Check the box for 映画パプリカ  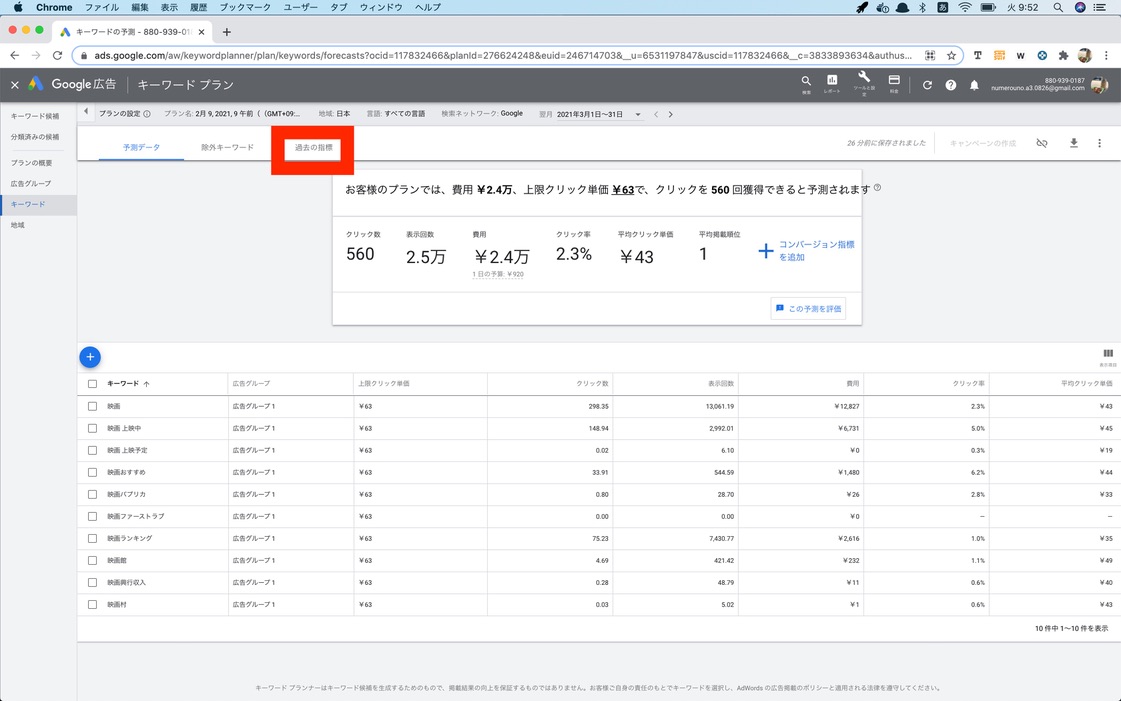92,494
